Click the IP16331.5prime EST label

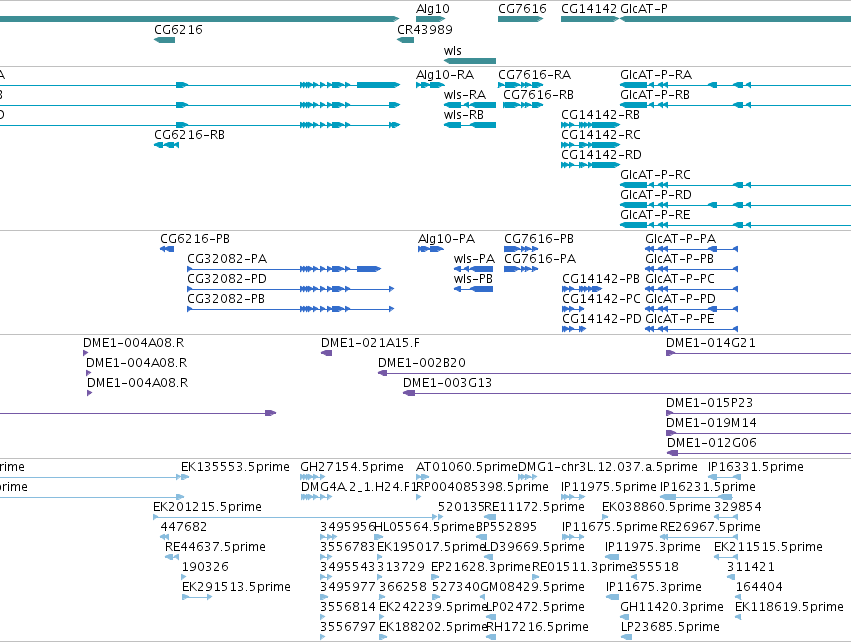(x=755, y=467)
